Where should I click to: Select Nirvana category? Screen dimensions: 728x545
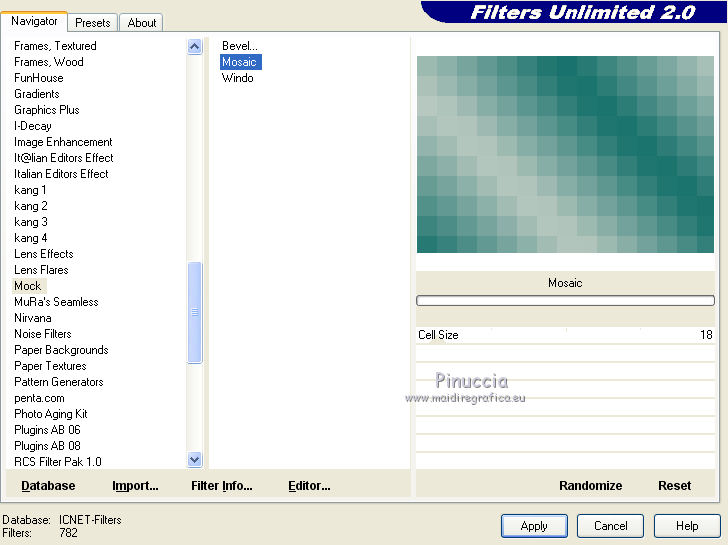[32, 318]
